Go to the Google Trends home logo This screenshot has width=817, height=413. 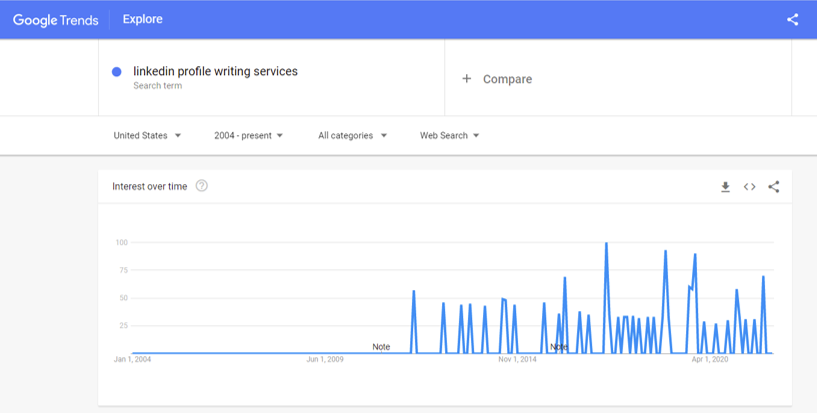pyautogui.click(x=56, y=20)
